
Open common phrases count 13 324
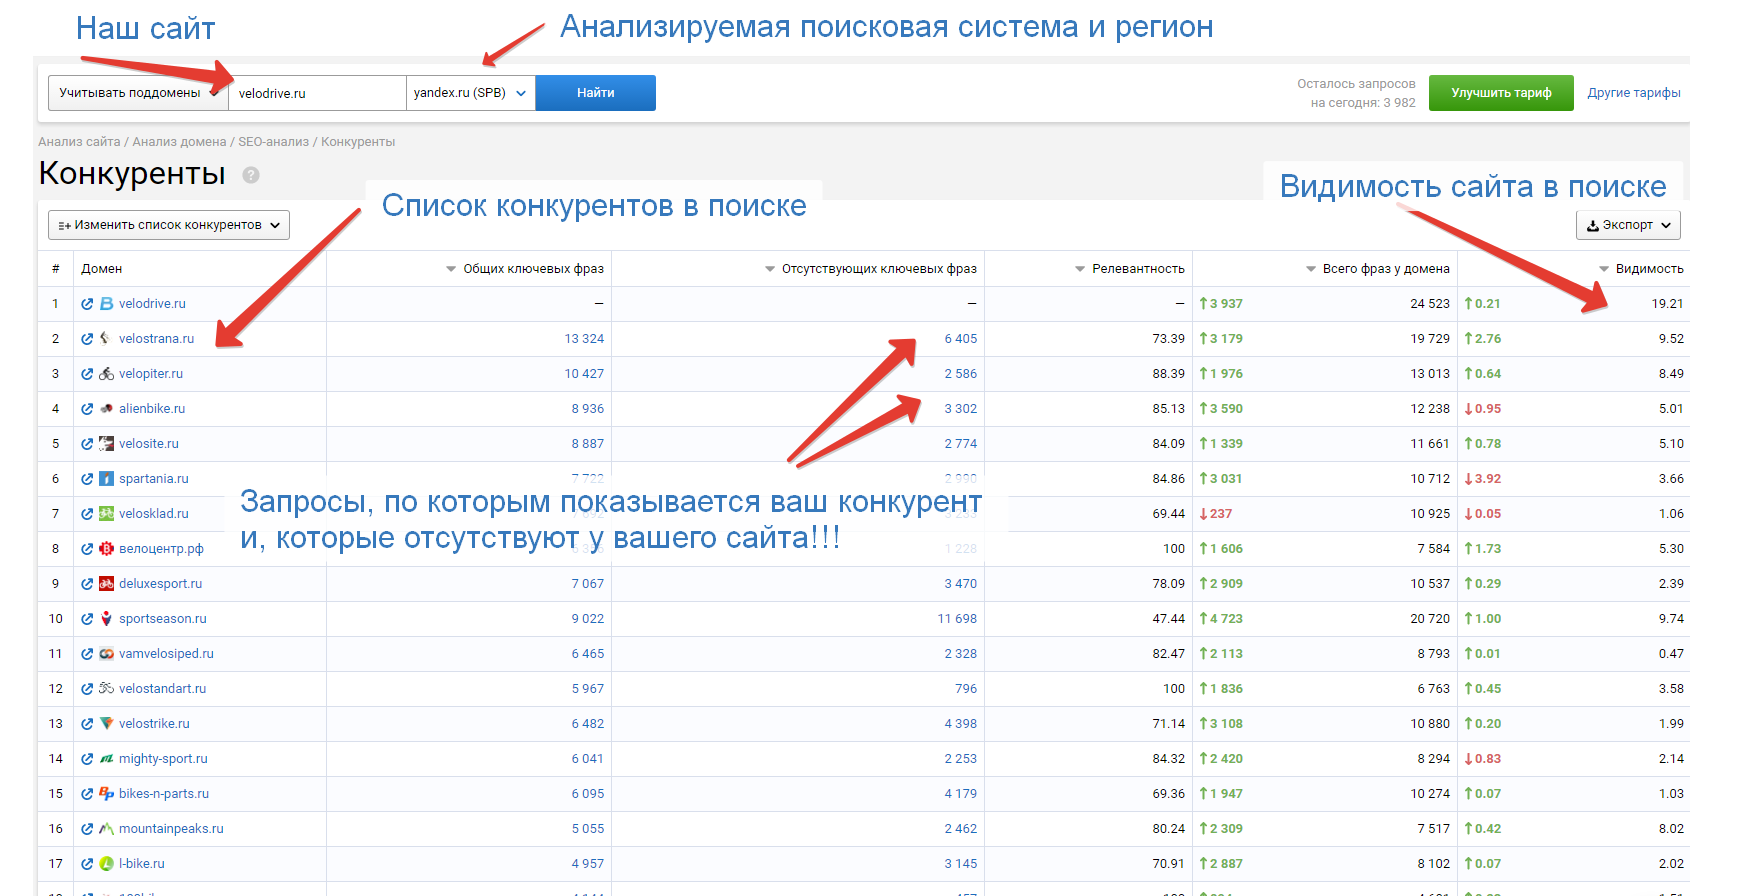[x=584, y=339]
